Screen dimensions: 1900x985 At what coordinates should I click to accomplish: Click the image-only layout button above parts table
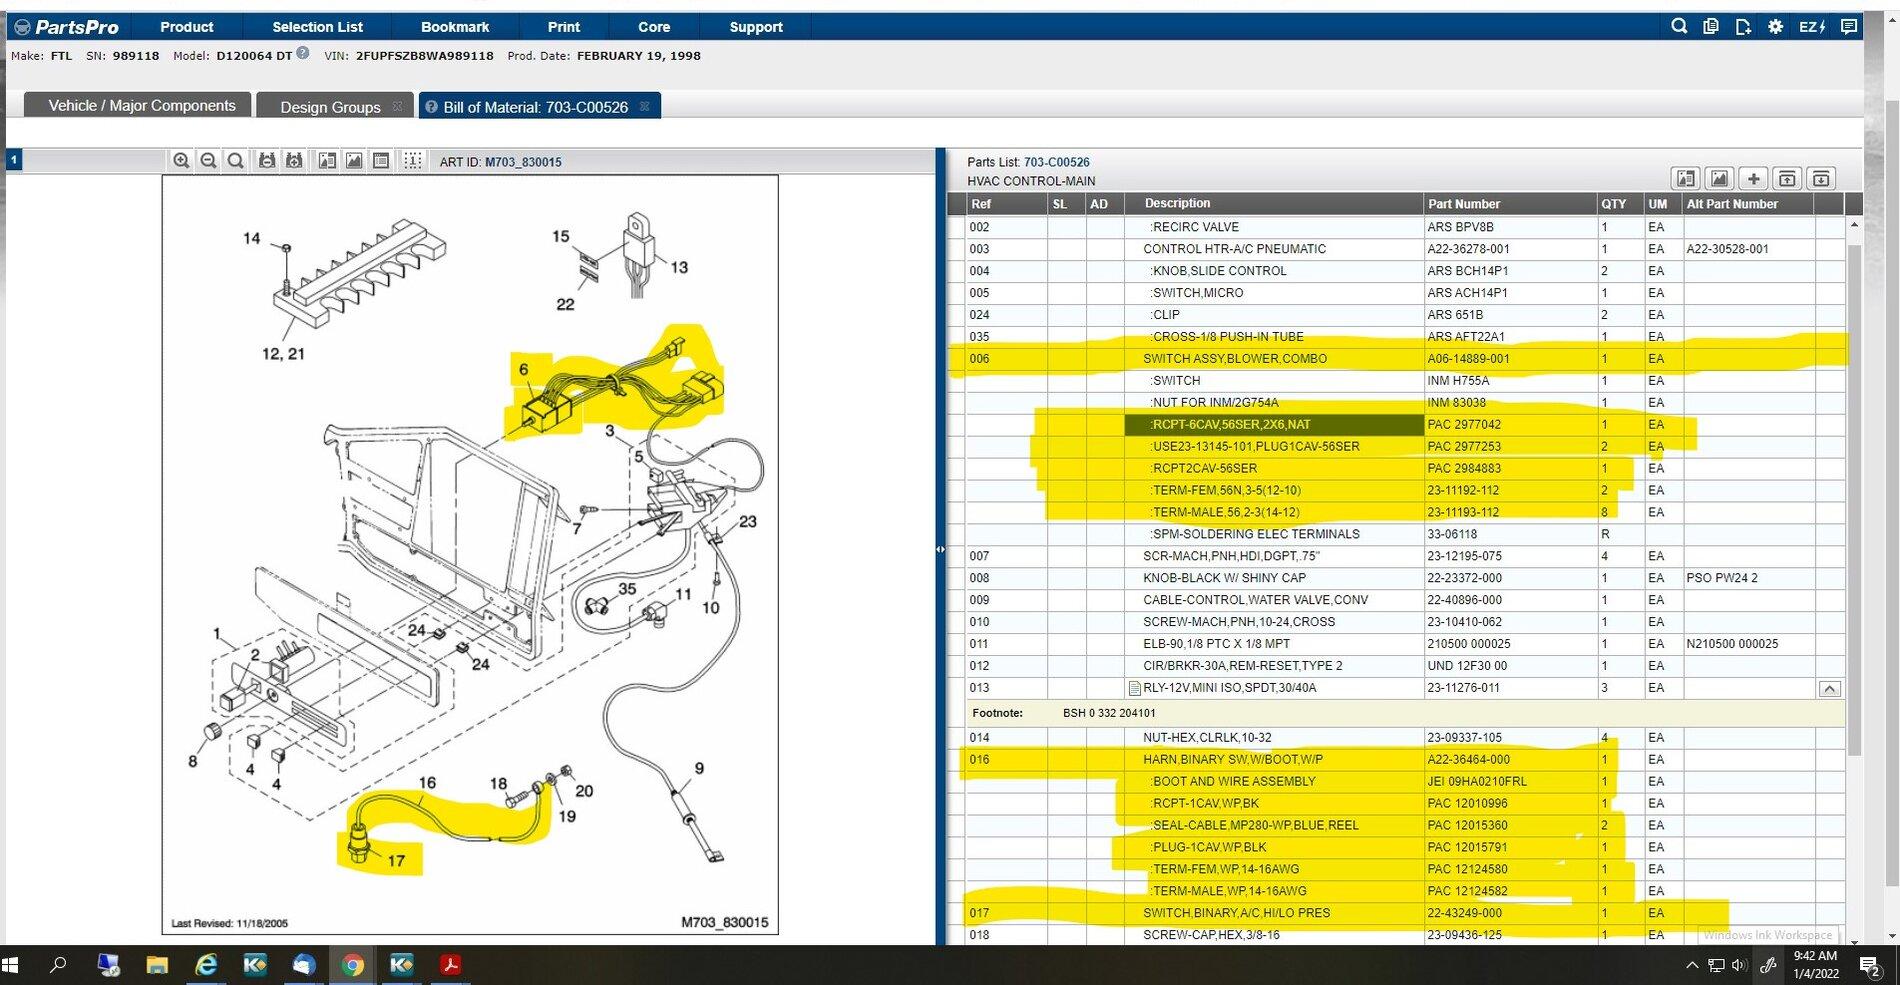1720,179
